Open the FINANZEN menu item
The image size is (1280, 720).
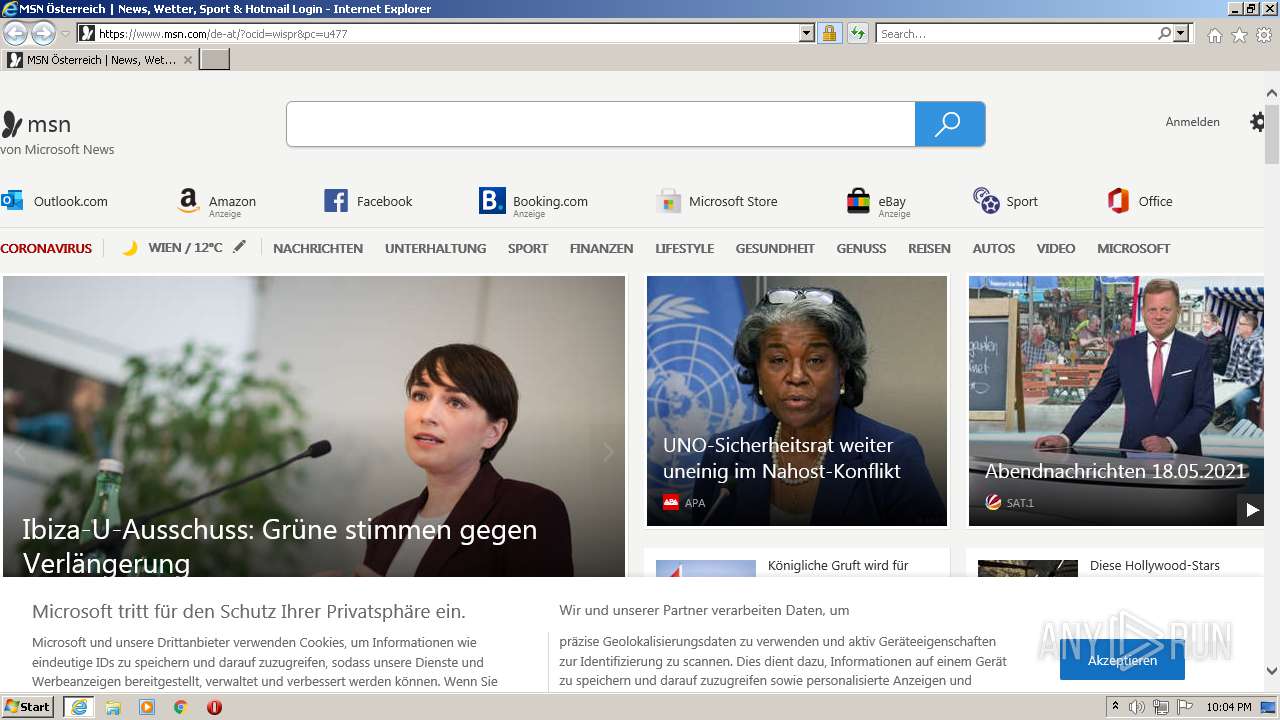[x=601, y=248]
